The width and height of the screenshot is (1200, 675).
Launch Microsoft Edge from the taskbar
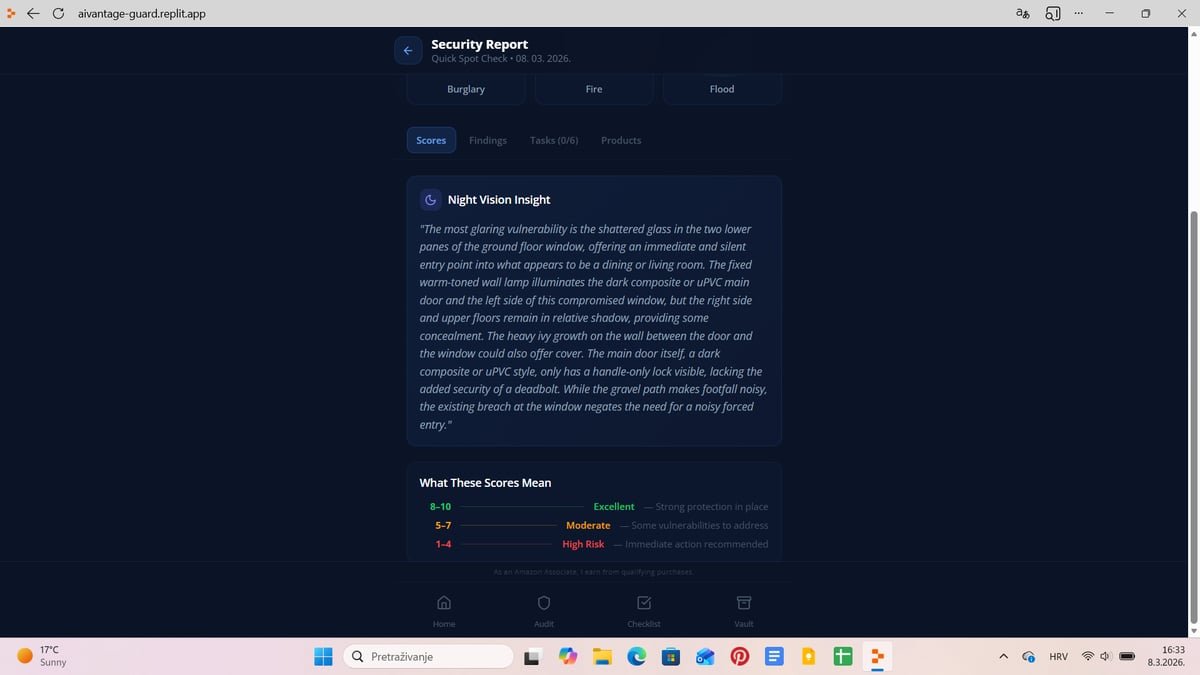[637, 656]
